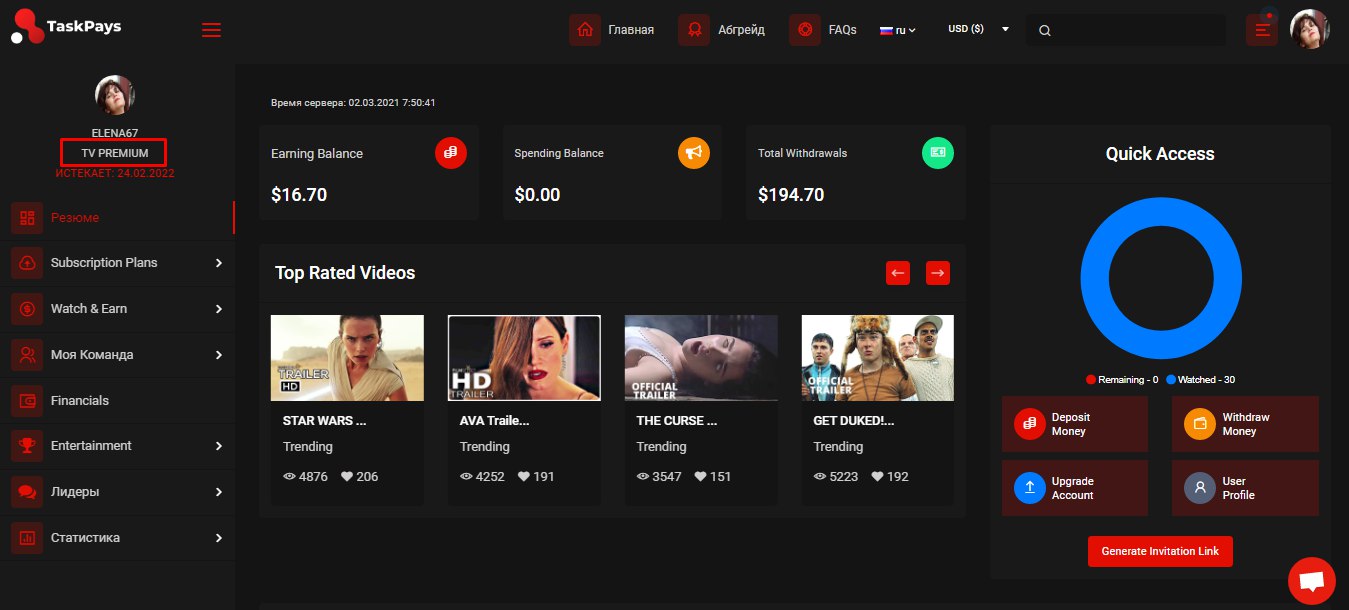Click the Резюме dashboard icon
The width and height of the screenshot is (1349, 610).
(x=27, y=217)
